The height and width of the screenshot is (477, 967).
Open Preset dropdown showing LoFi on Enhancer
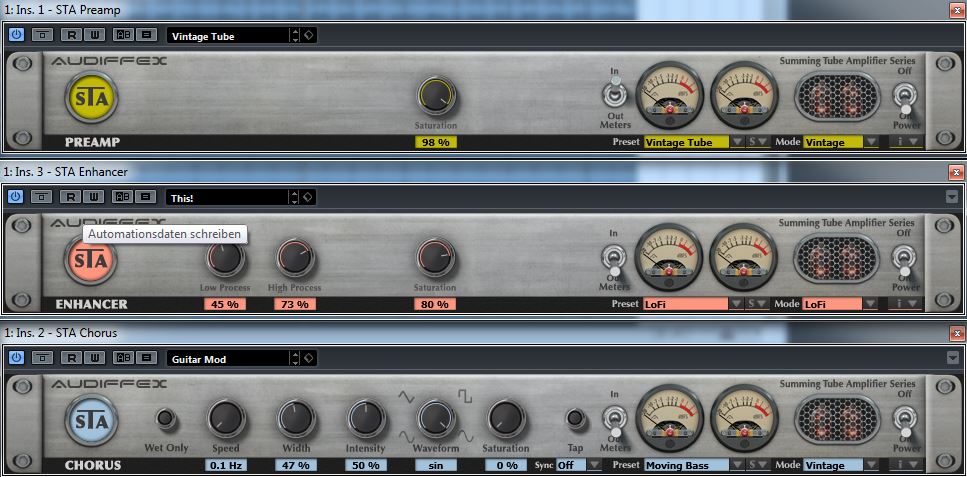[737, 304]
